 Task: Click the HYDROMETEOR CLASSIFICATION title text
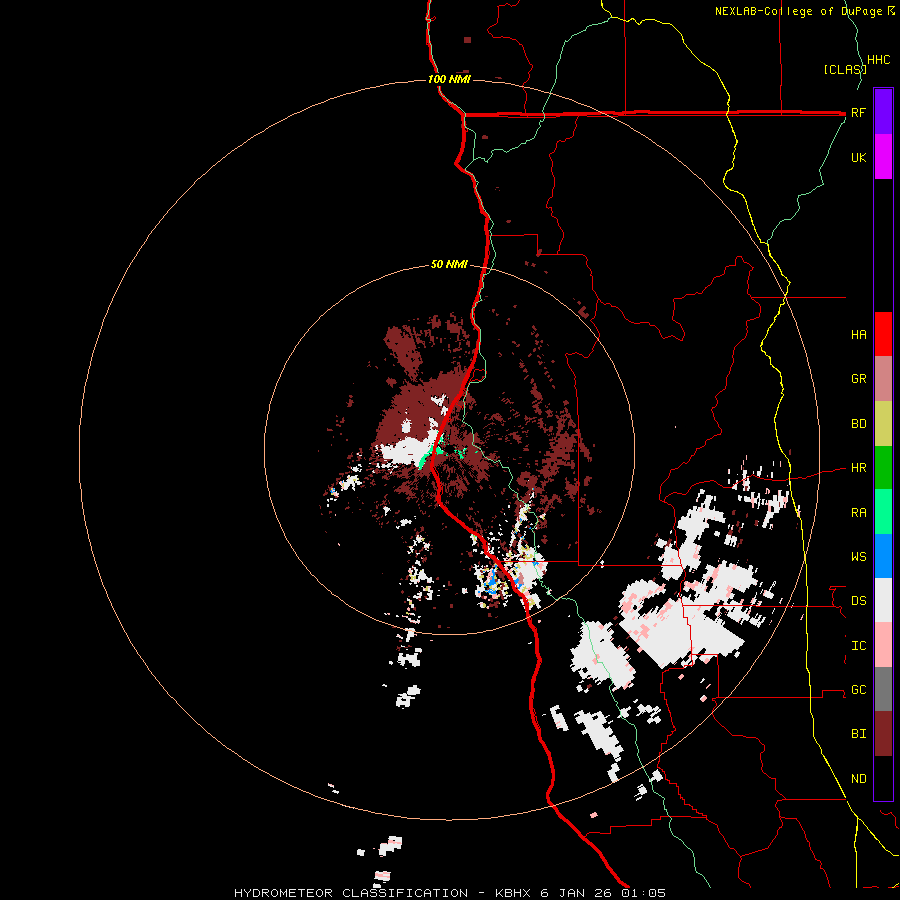(351, 893)
